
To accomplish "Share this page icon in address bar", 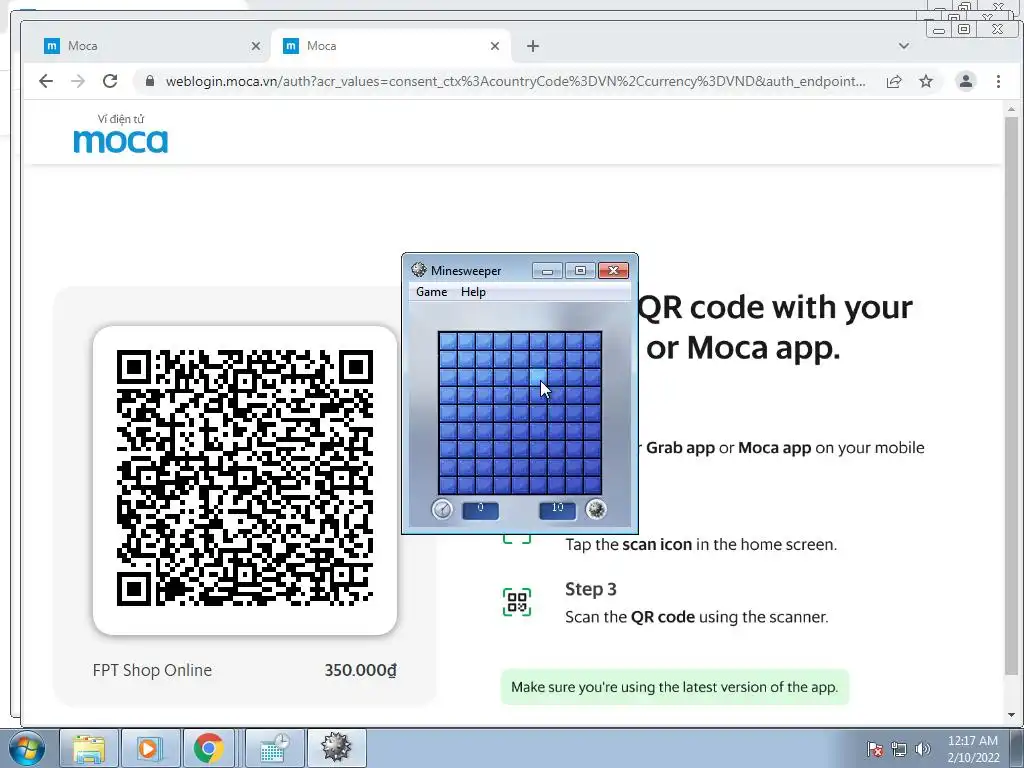I will point(894,81).
